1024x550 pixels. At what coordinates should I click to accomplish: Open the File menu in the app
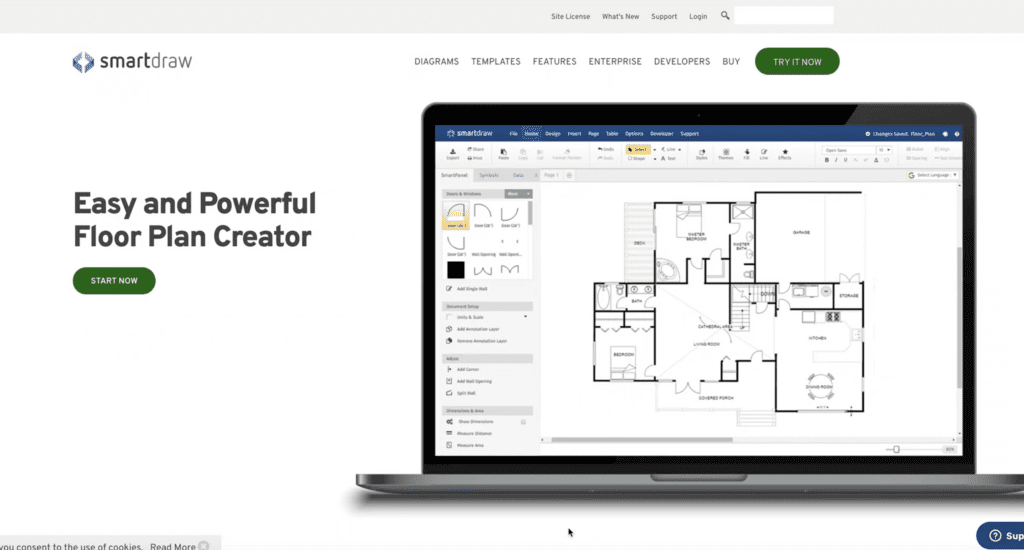(513, 133)
